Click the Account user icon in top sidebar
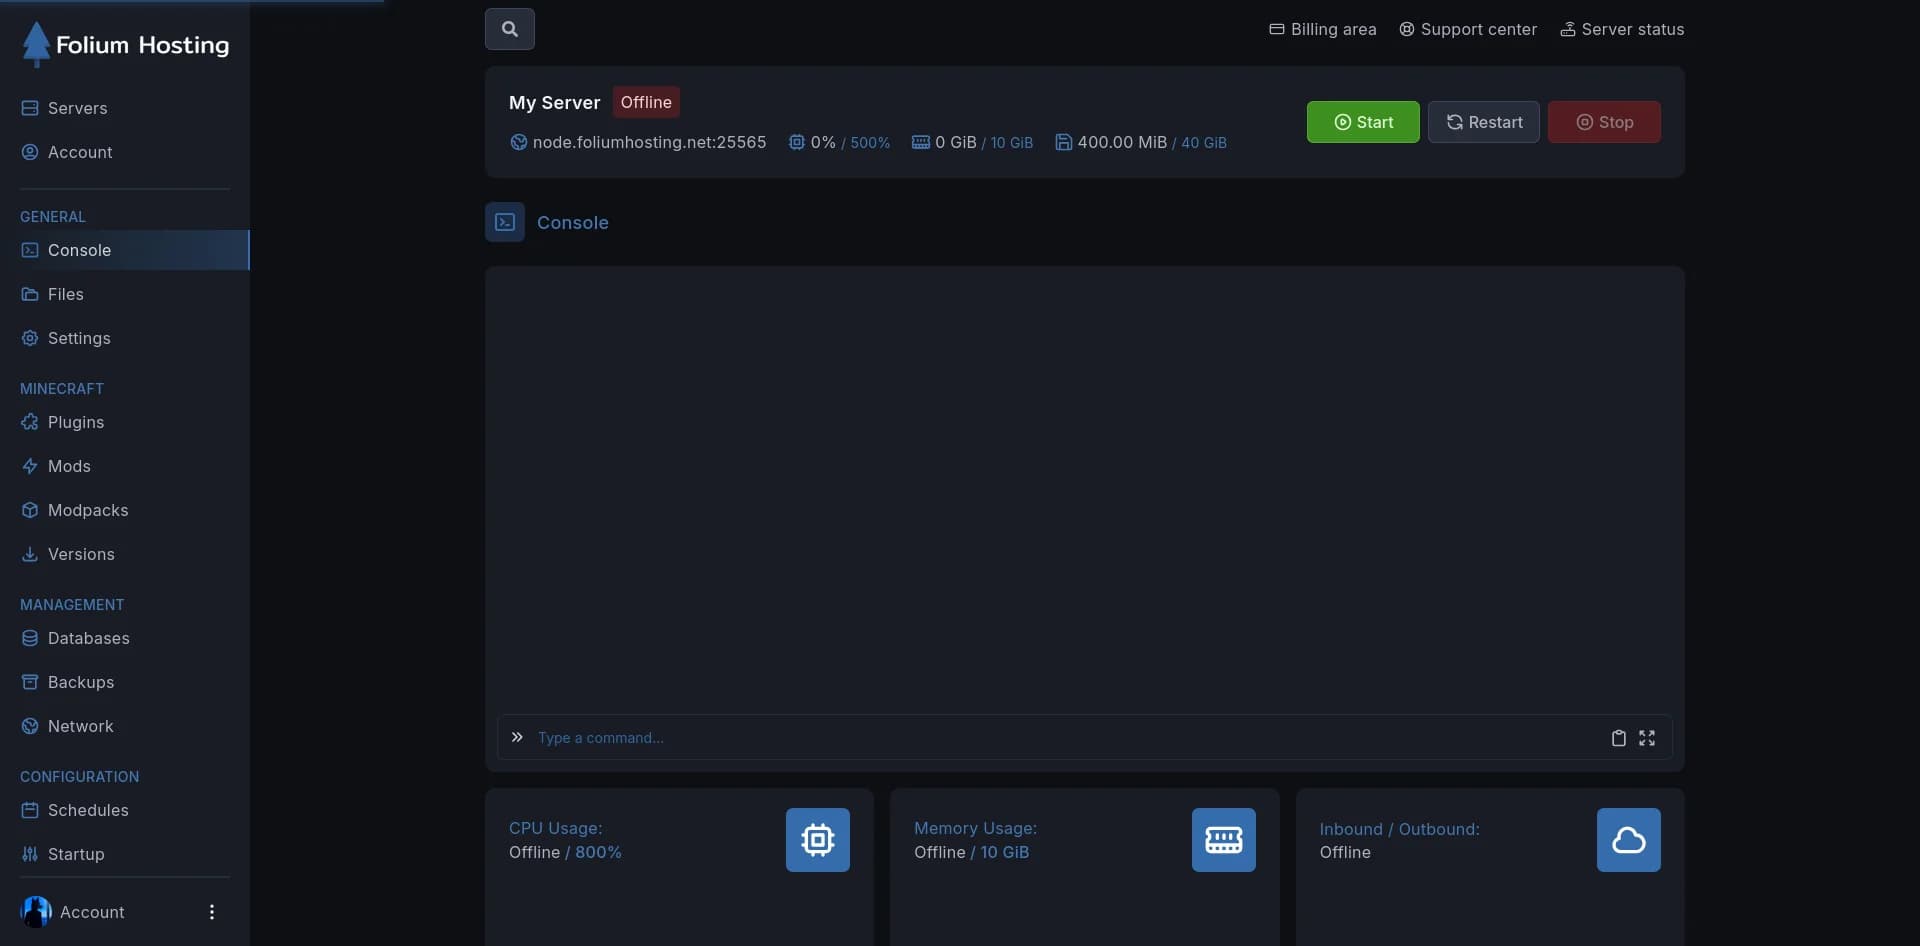The width and height of the screenshot is (1920, 946). pyautogui.click(x=30, y=152)
